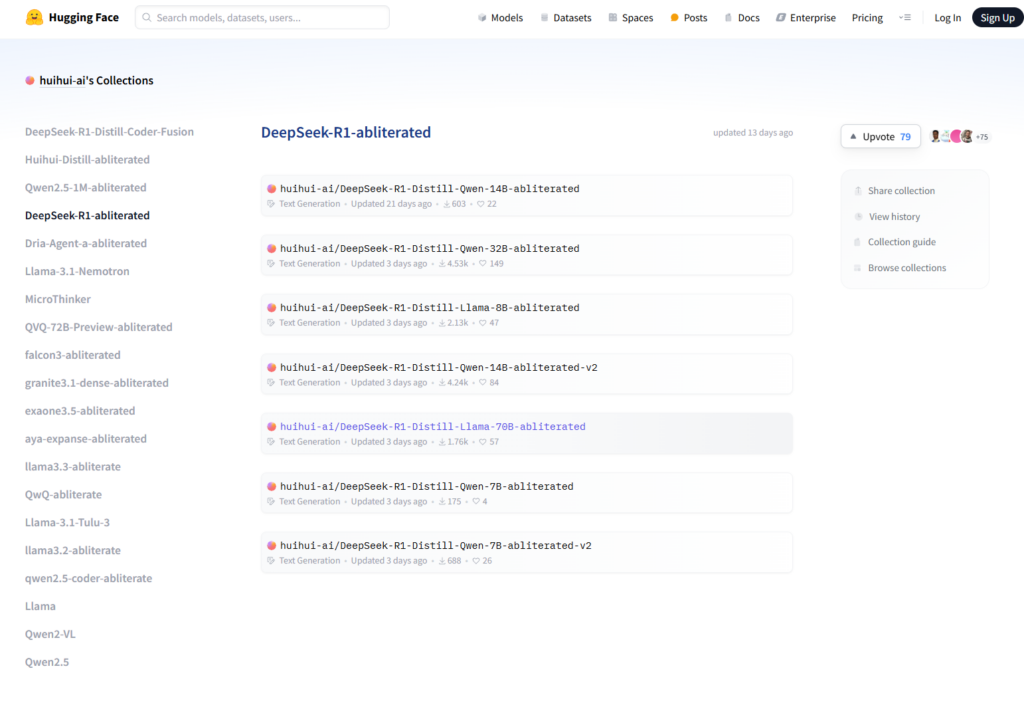Click avatar icon of Qwen-32B-abliterated model
The width and height of the screenshot is (1024, 723).
coord(272,249)
